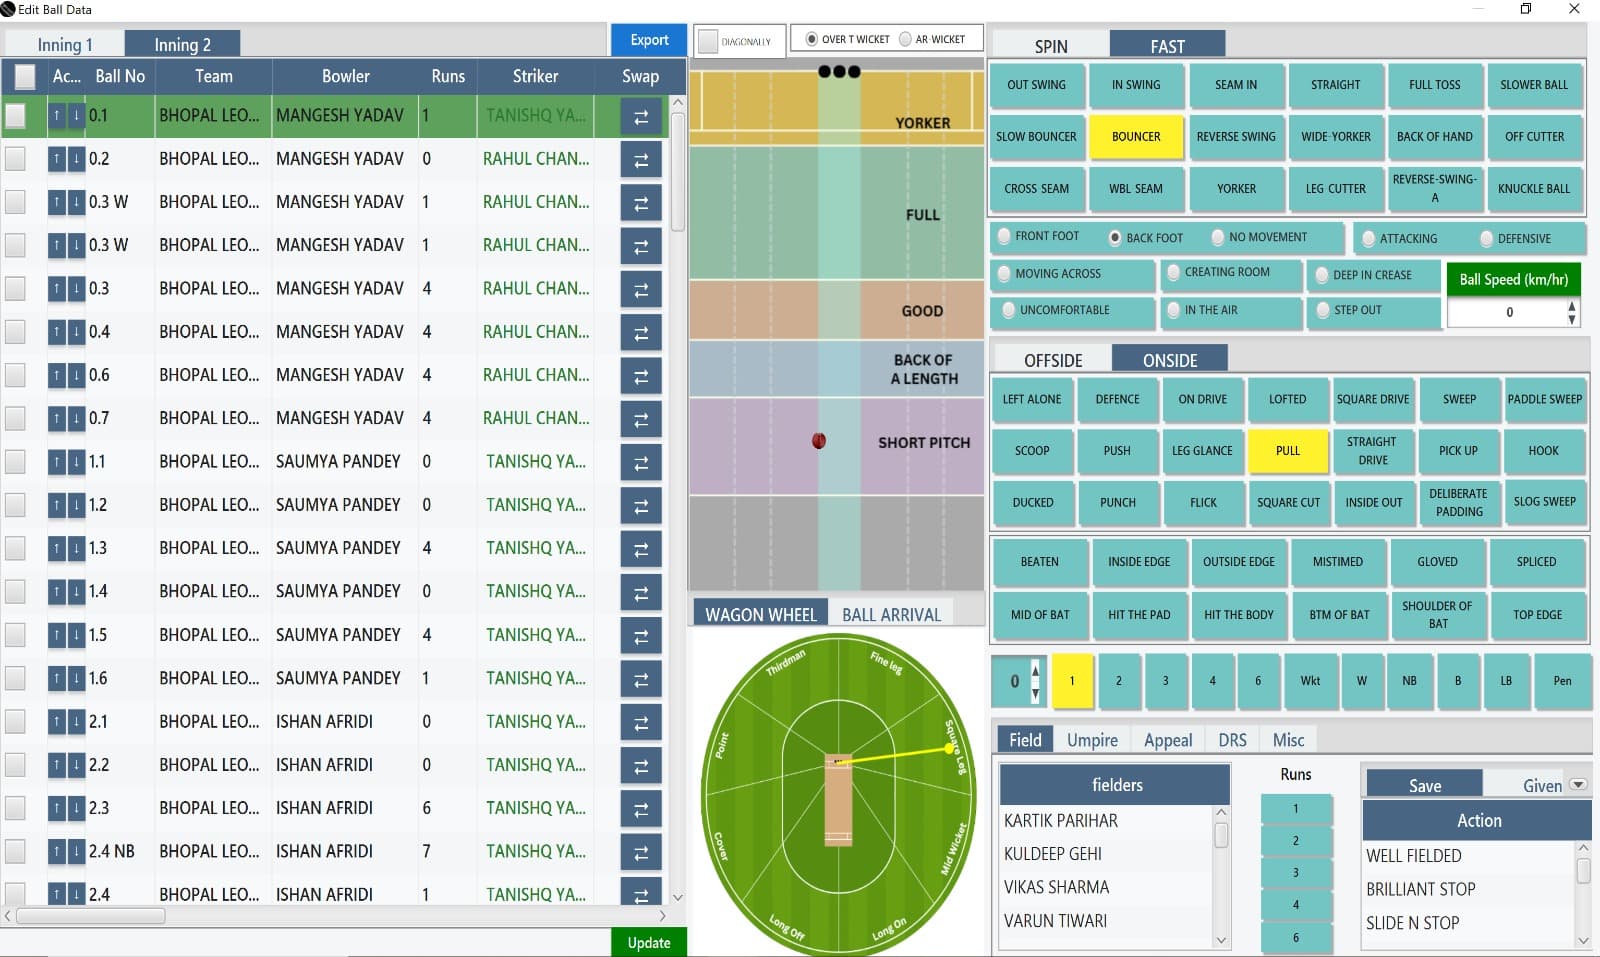Click the down arrow for ball 2.2

point(76,765)
